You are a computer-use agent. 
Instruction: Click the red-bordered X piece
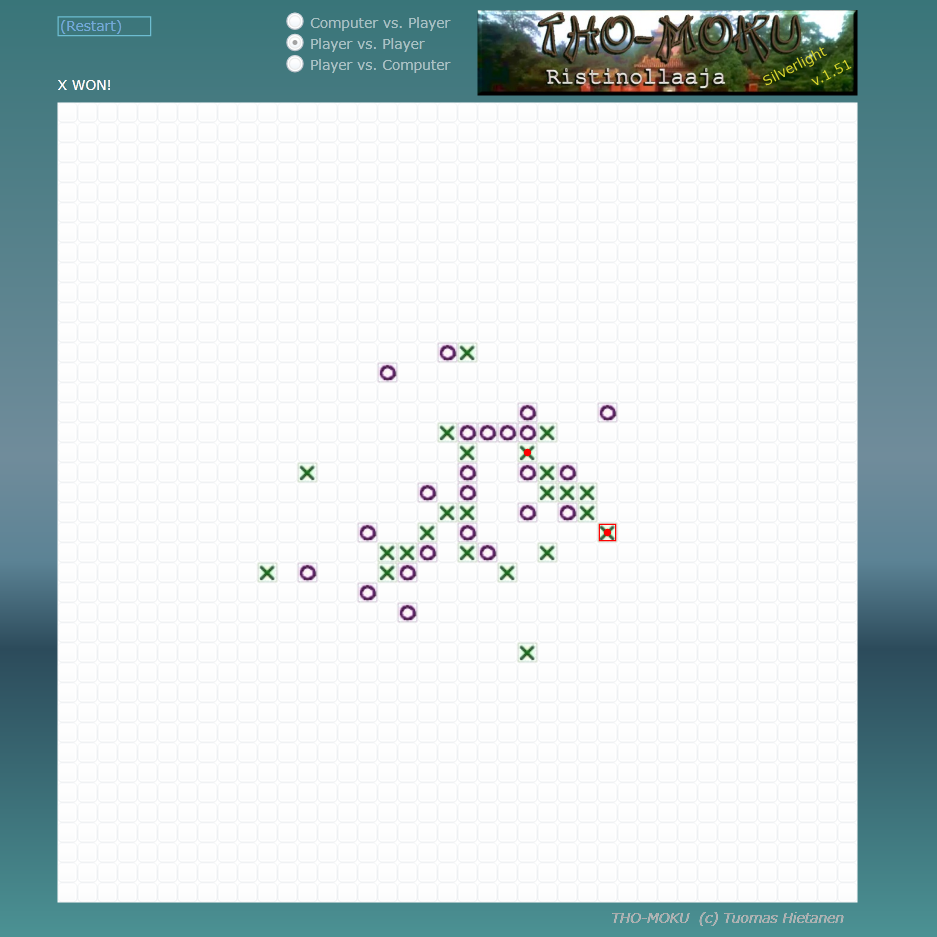point(607,532)
